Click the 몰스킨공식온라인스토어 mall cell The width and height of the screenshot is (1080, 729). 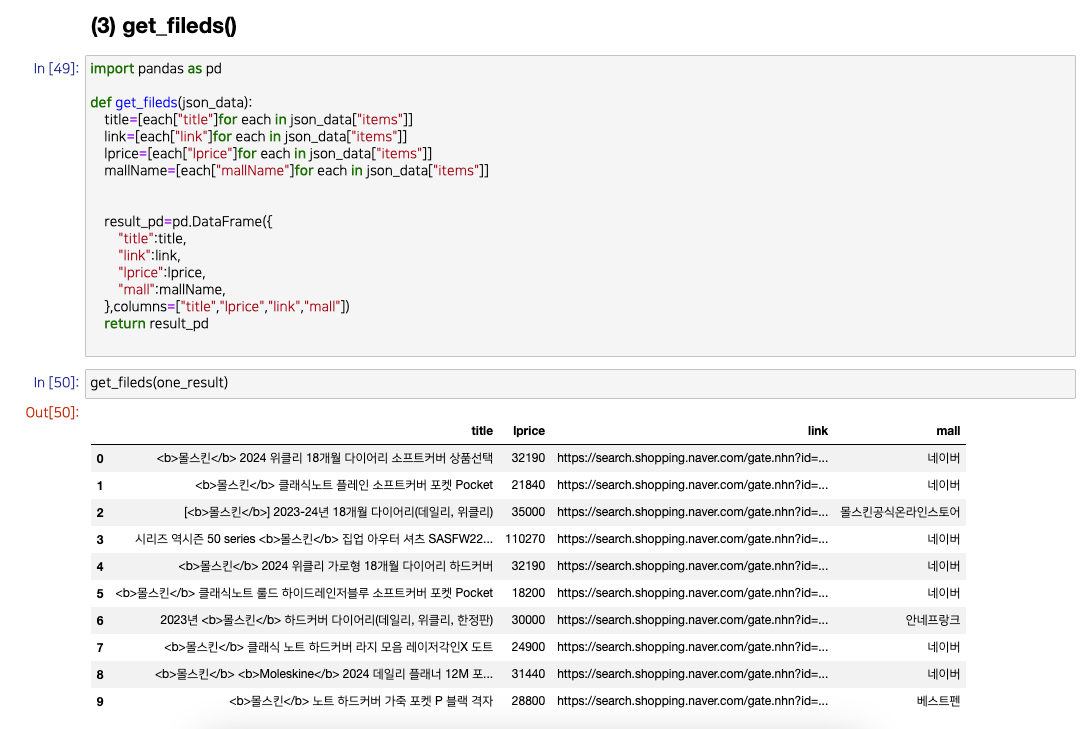coord(900,512)
